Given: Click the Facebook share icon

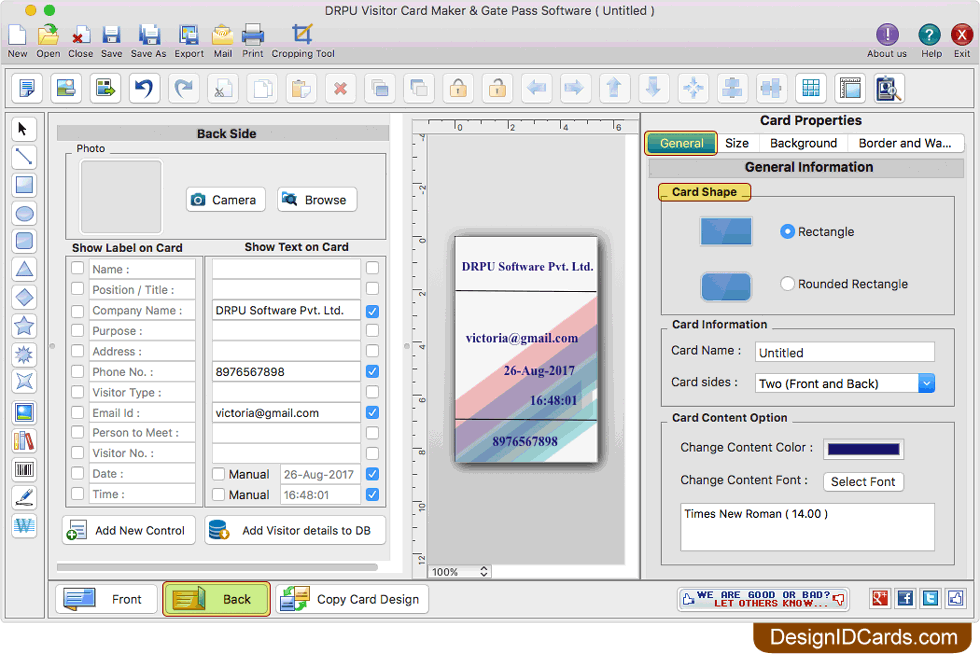Looking at the screenshot, I should [905, 598].
